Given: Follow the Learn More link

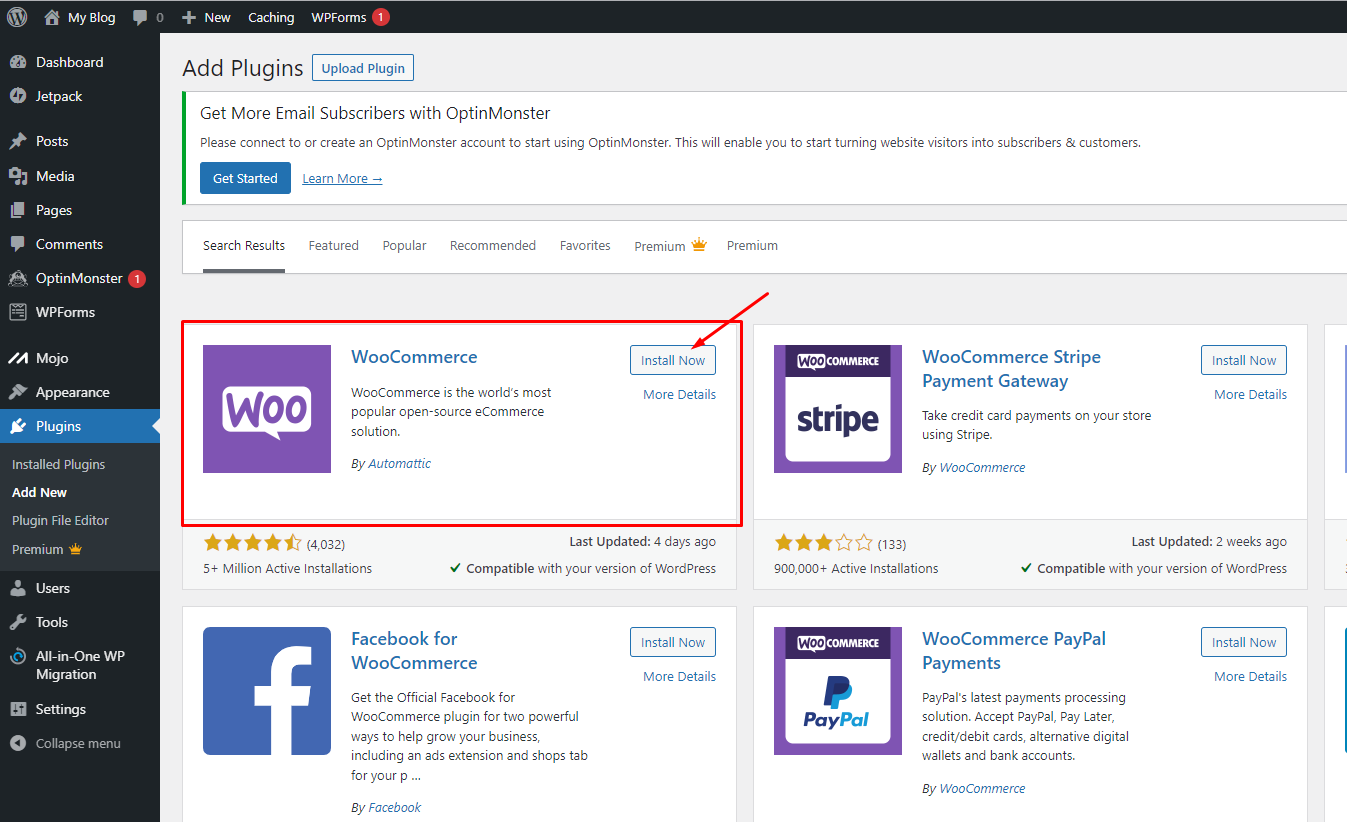Looking at the screenshot, I should point(342,178).
